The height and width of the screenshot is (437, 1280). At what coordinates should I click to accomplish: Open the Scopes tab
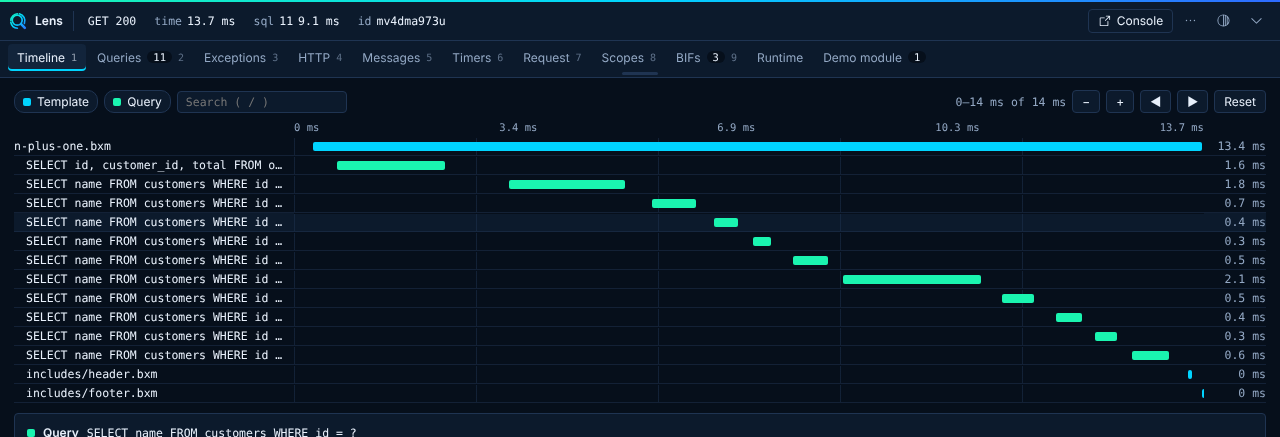point(628,58)
